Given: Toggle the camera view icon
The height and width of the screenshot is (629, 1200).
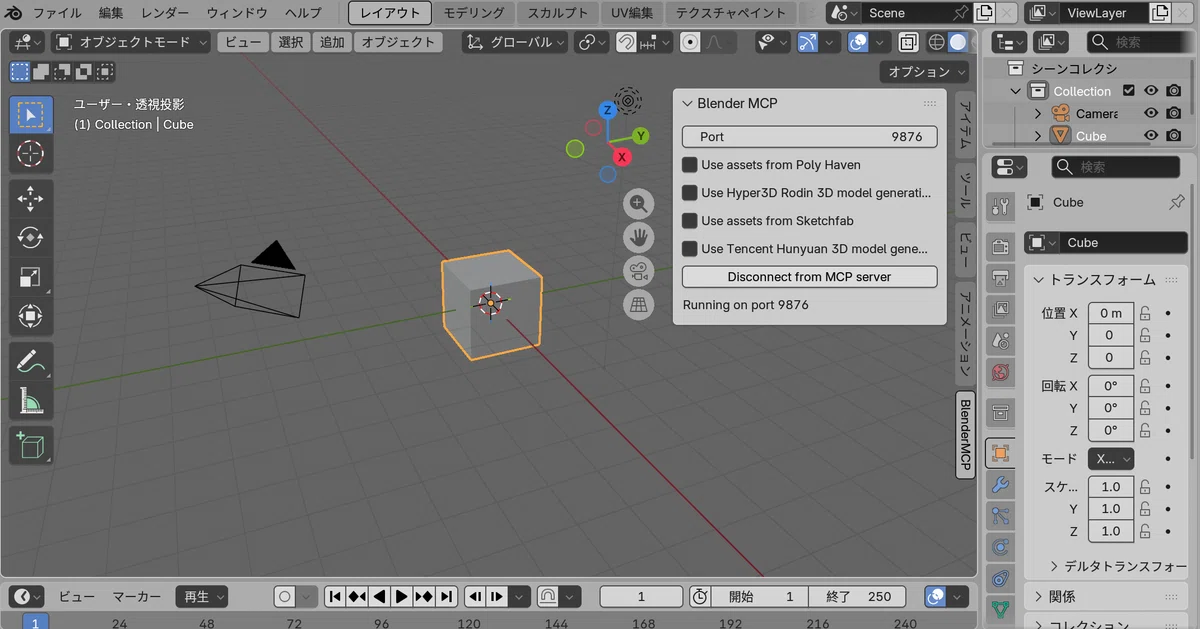Looking at the screenshot, I should (639, 271).
